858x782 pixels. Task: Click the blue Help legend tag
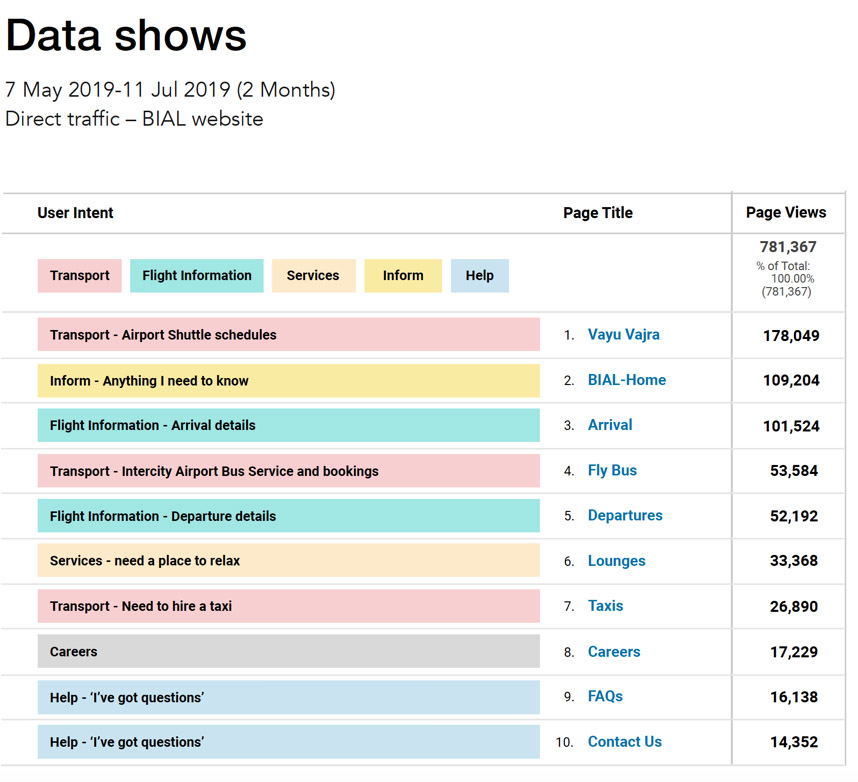pyautogui.click(x=480, y=276)
